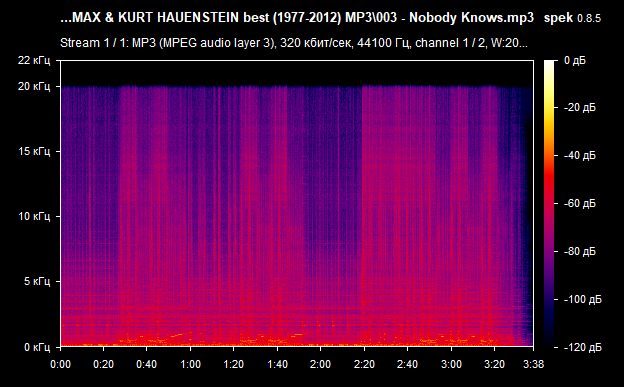Click the '3:38' end time label
This screenshot has width=624, height=387.
click(x=533, y=364)
